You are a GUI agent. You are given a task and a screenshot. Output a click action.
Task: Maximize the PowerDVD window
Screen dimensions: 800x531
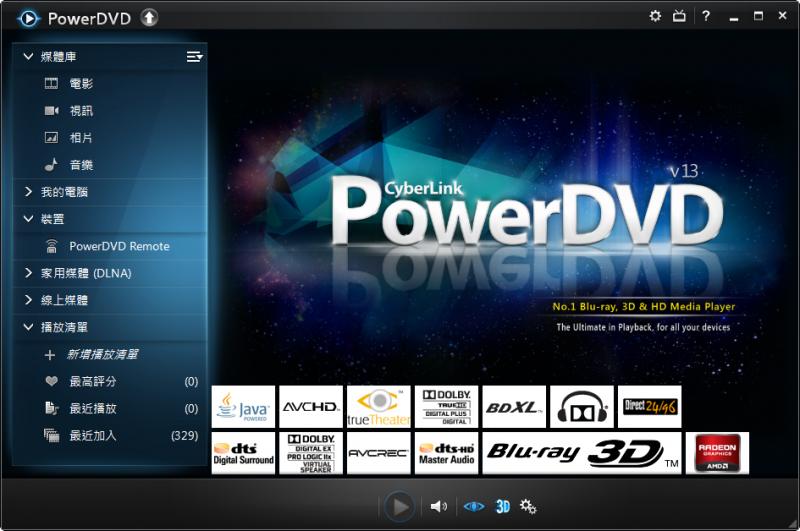[759, 16]
